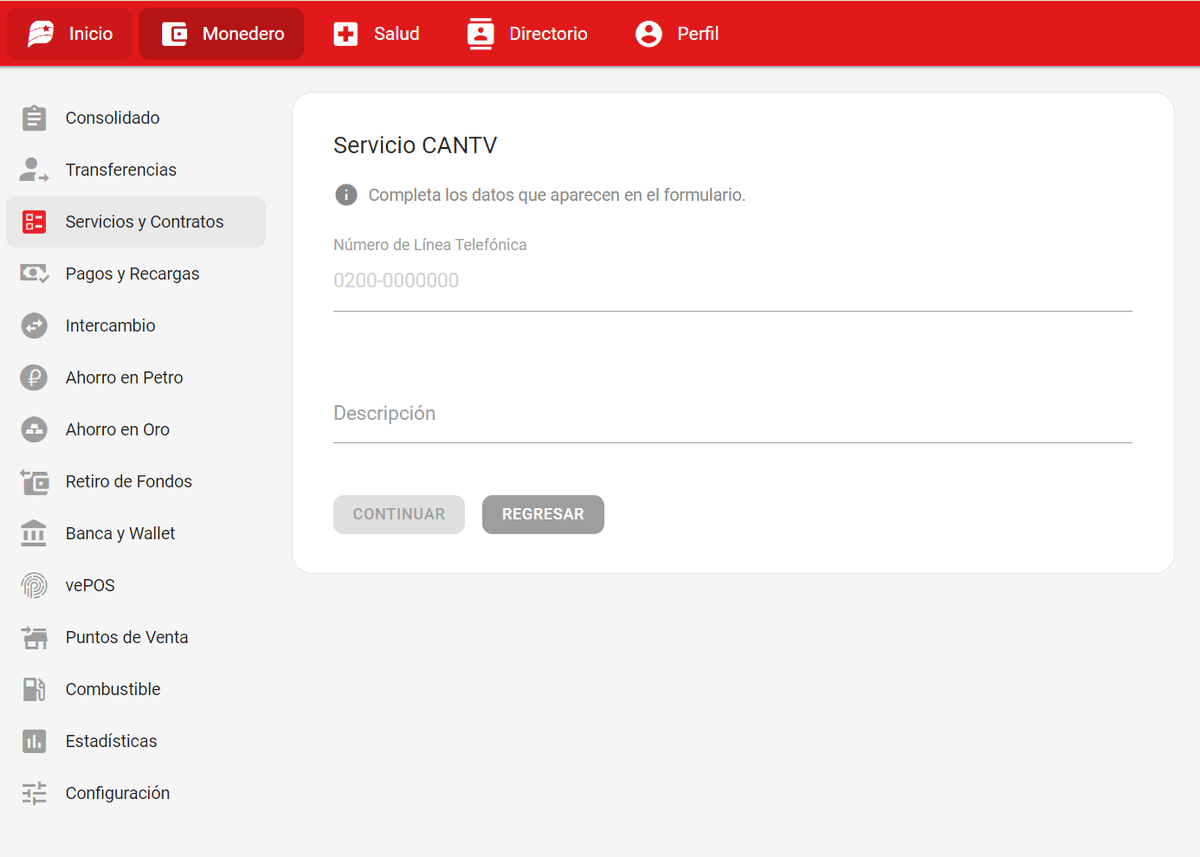Open the Perfil tab label
The image size is (1200, 857).
point(698,34)
